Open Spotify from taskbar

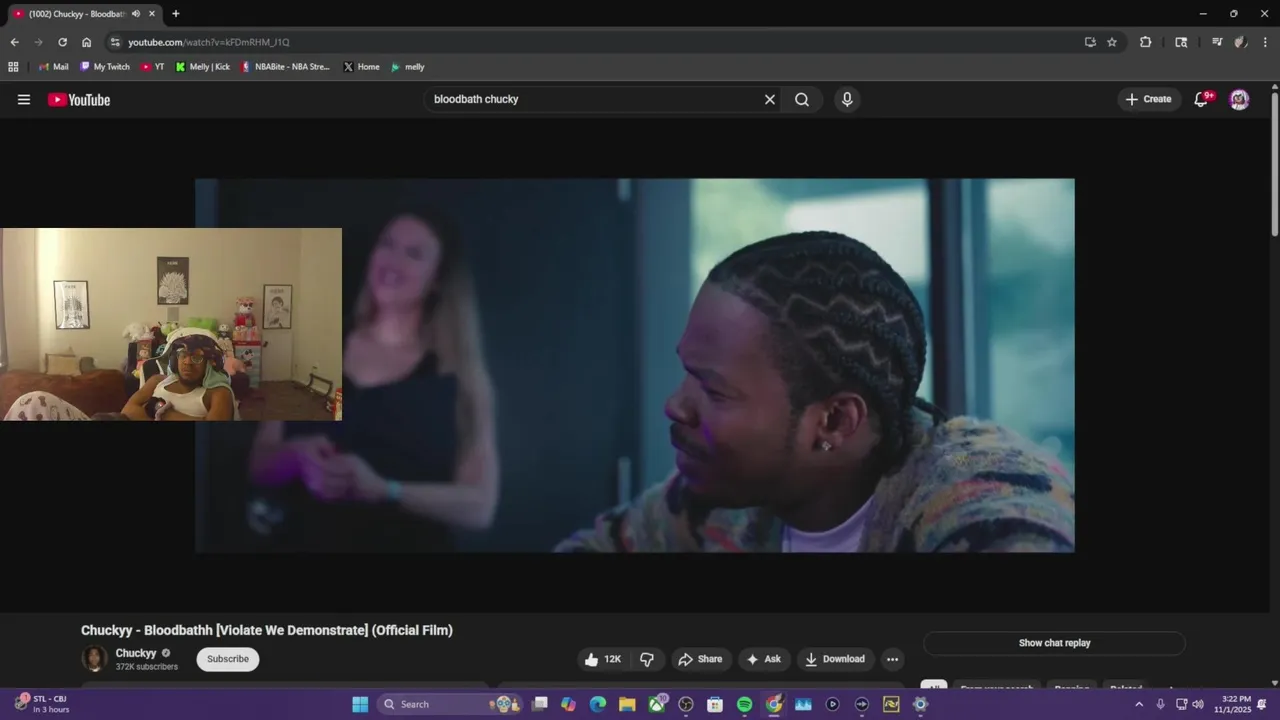744,704
